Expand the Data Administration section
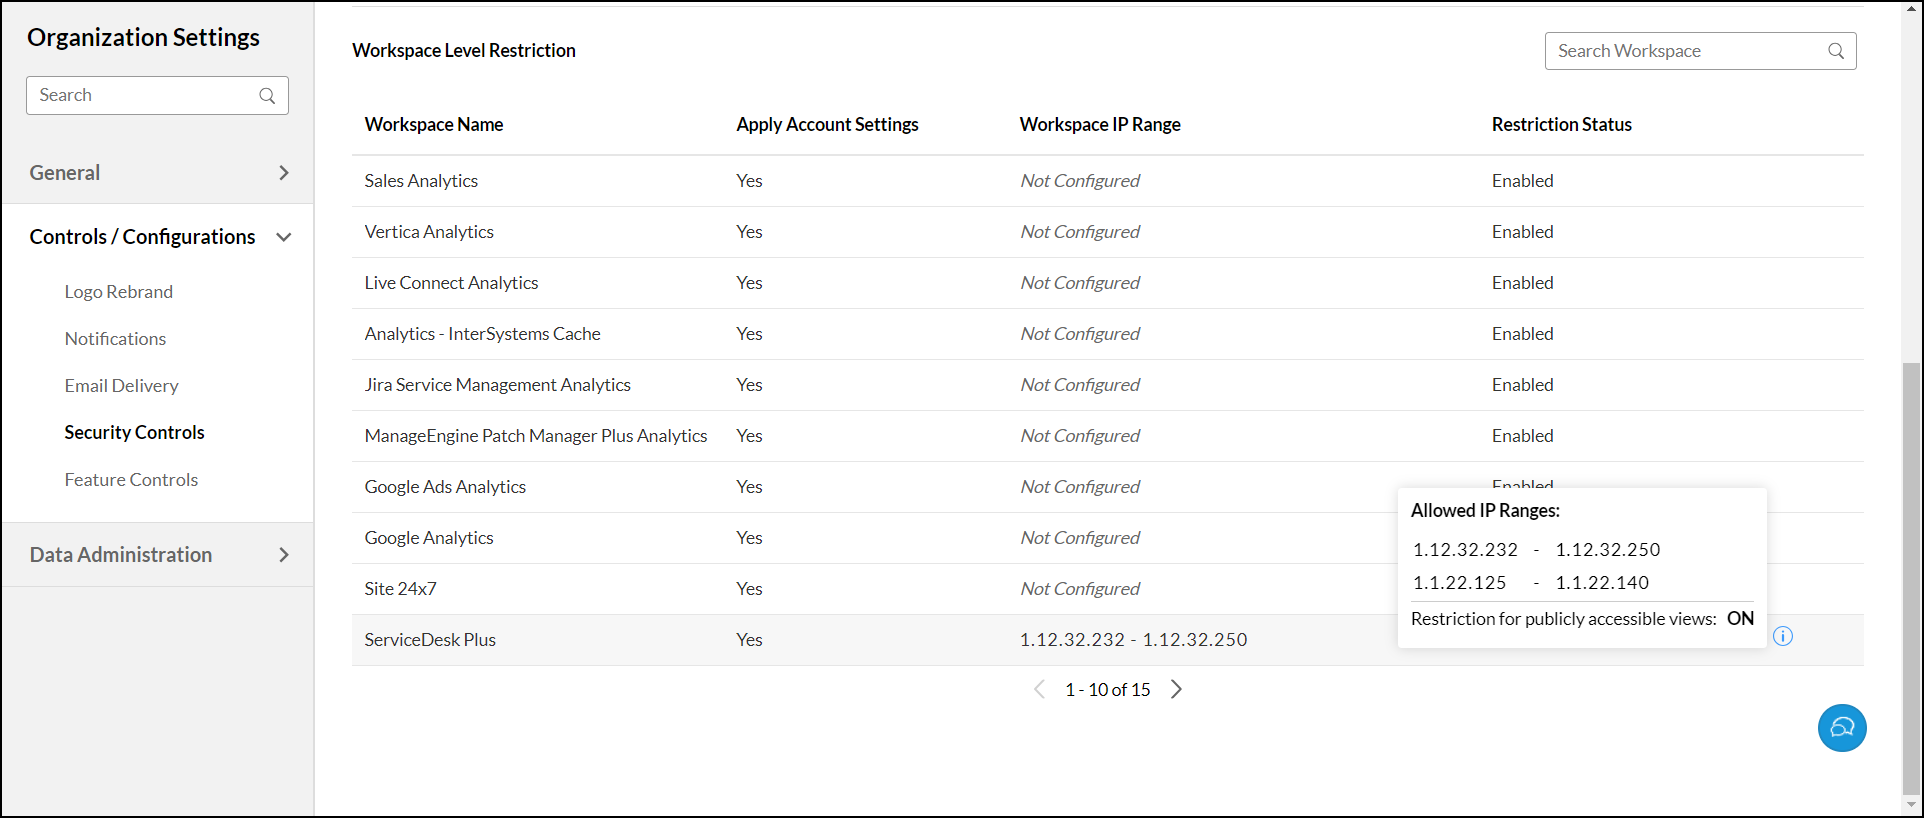The width and height of the screenshot is (1924, 818). (284, 555)
